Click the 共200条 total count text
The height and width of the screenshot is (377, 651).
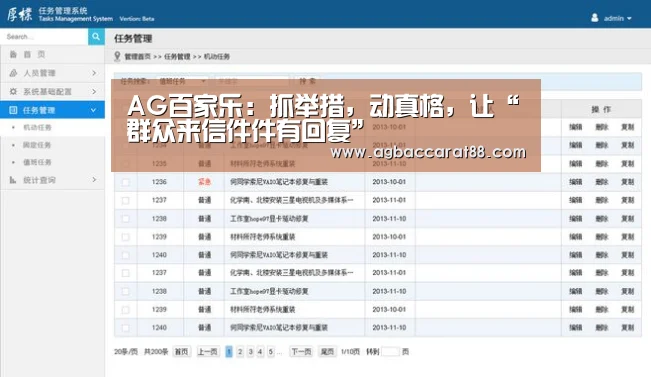pyautogui.click(x=156, y=352)
